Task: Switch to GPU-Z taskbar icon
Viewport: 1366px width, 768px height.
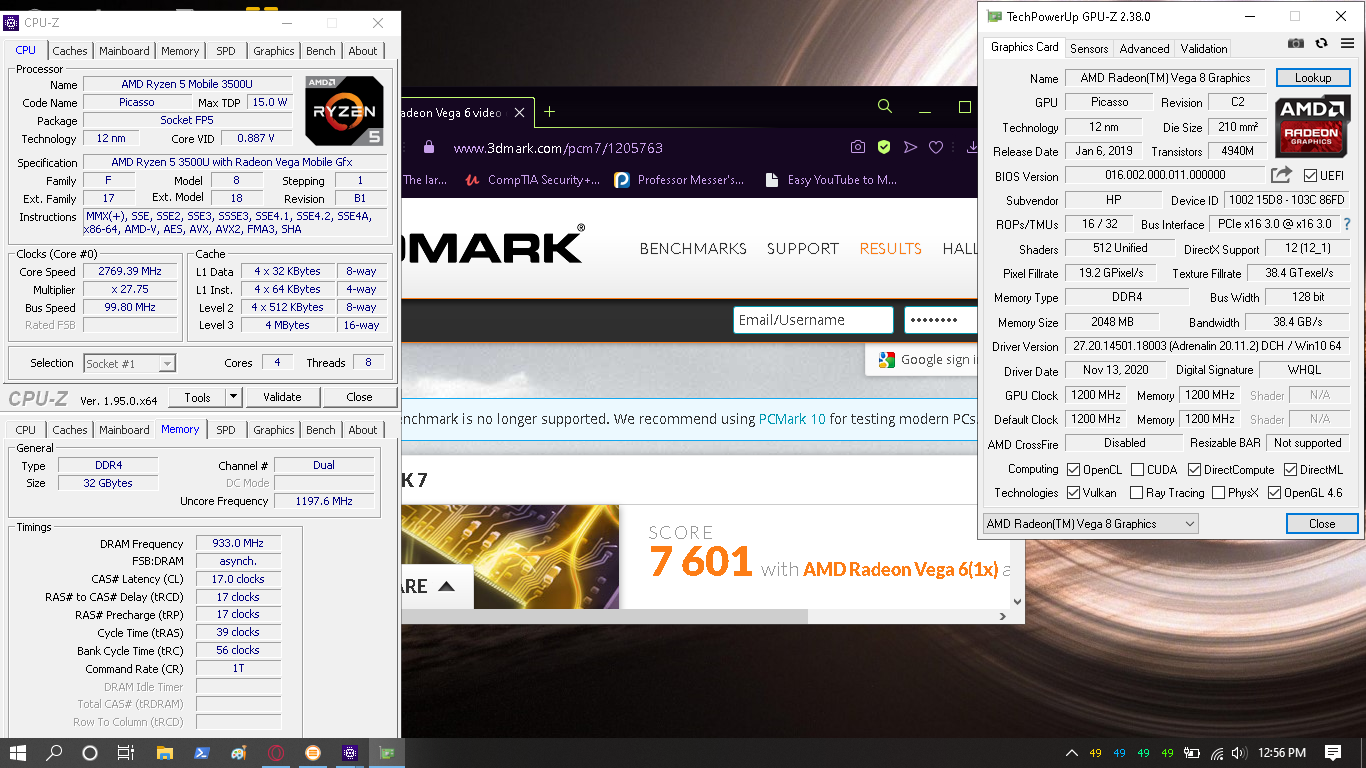Action: coord(387,753)
